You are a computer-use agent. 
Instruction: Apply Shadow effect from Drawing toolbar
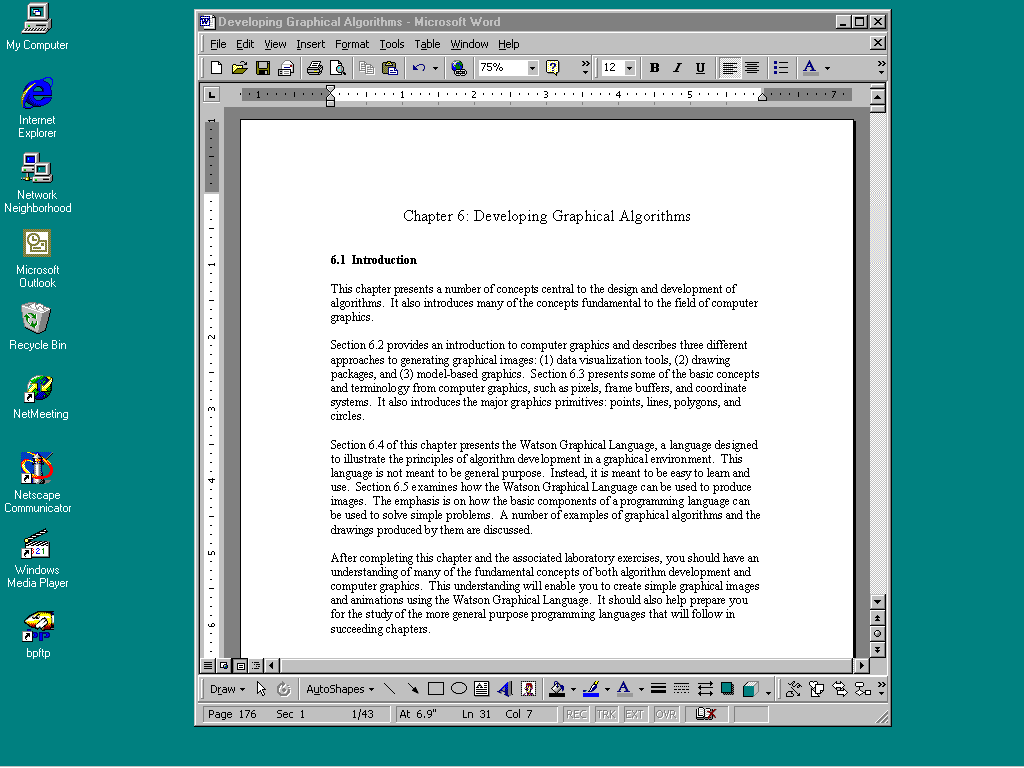point(728,689)
